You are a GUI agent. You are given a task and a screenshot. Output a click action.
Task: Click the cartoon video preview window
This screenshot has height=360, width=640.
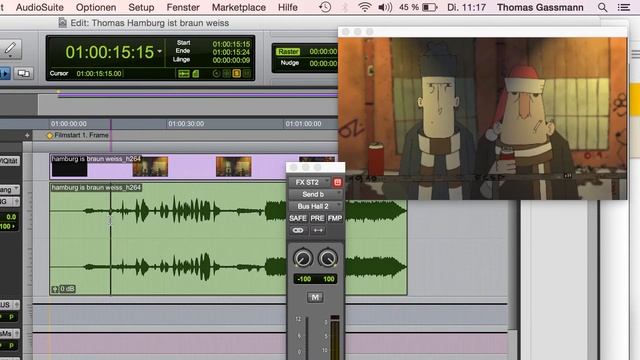(482, 118)
